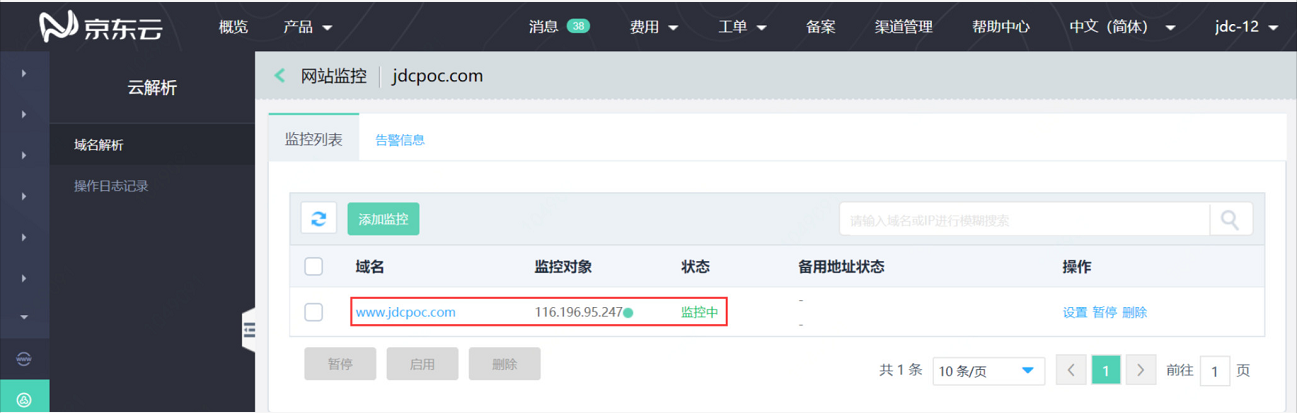1297x413 pixels.
Task: Click the 暂停 button below the table
Action: coord(340,364)
